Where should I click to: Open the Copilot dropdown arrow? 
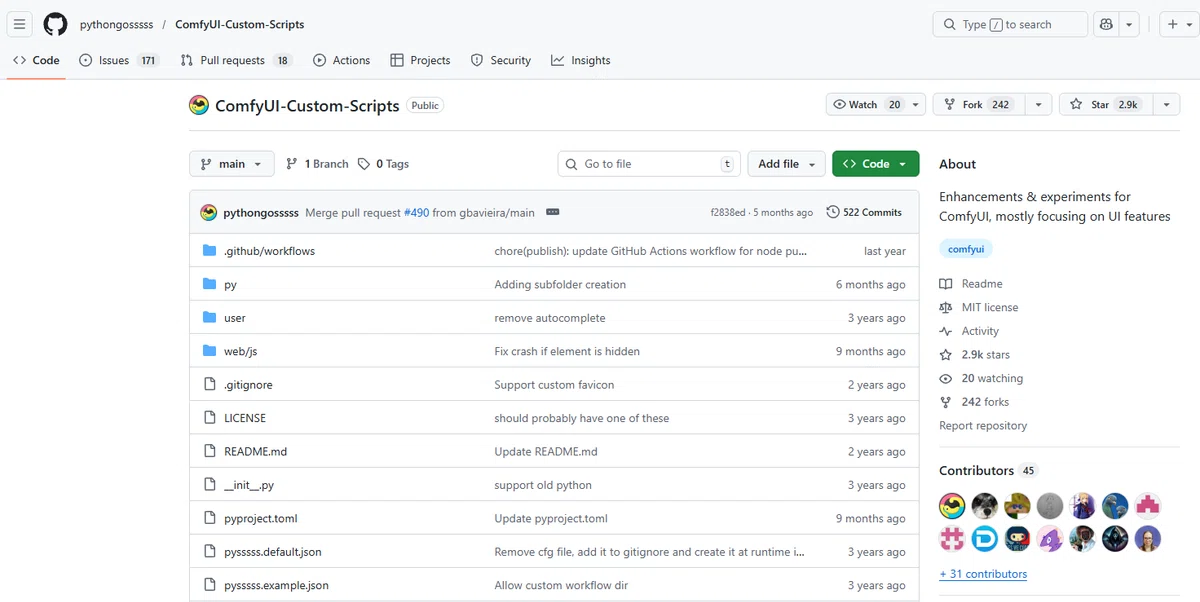point(1129,24)
